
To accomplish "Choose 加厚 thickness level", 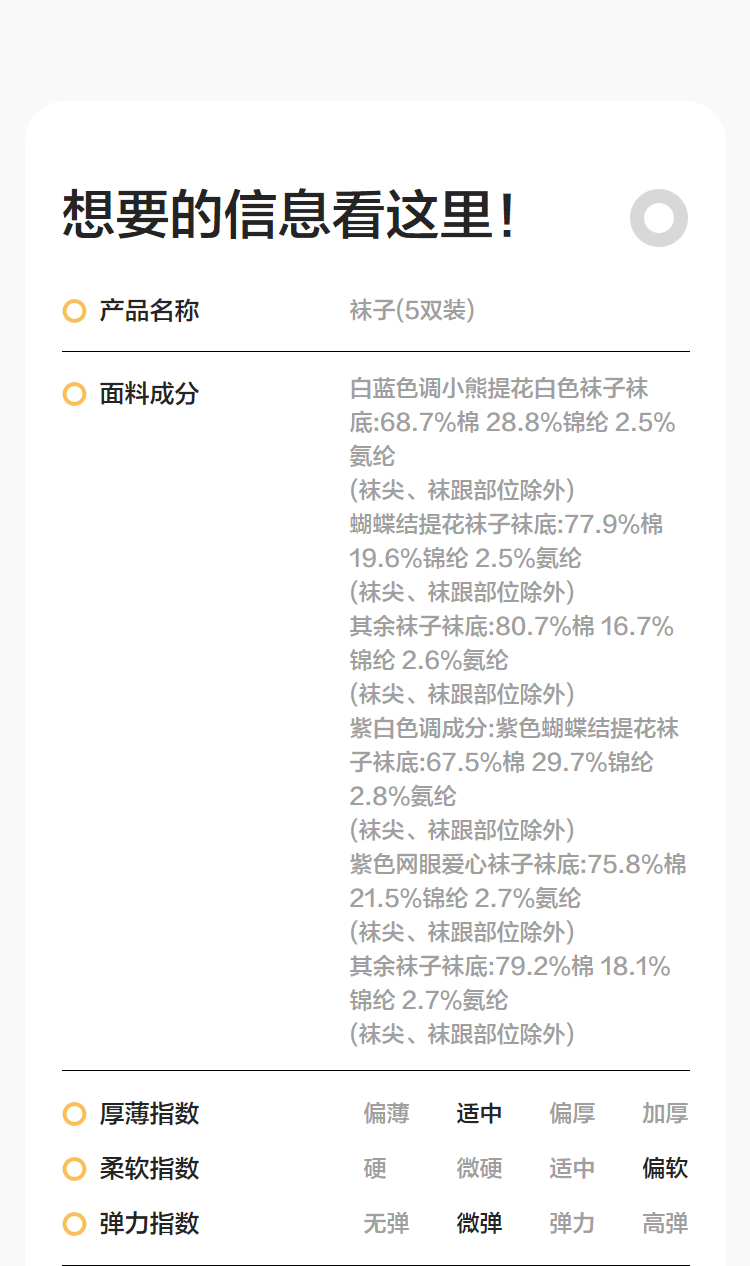I will coord(665,1114).
